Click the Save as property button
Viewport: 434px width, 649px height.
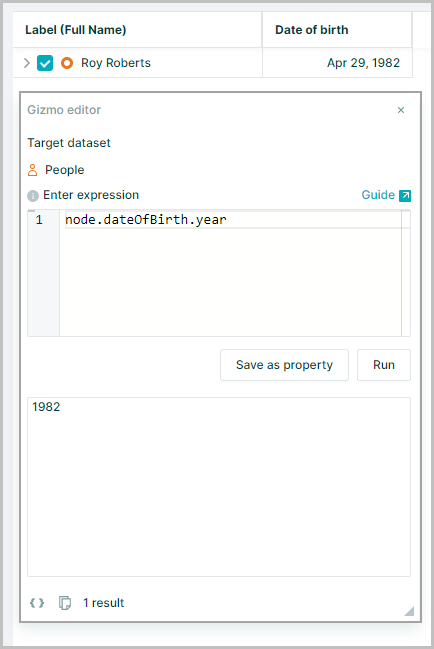pos(284,365)
